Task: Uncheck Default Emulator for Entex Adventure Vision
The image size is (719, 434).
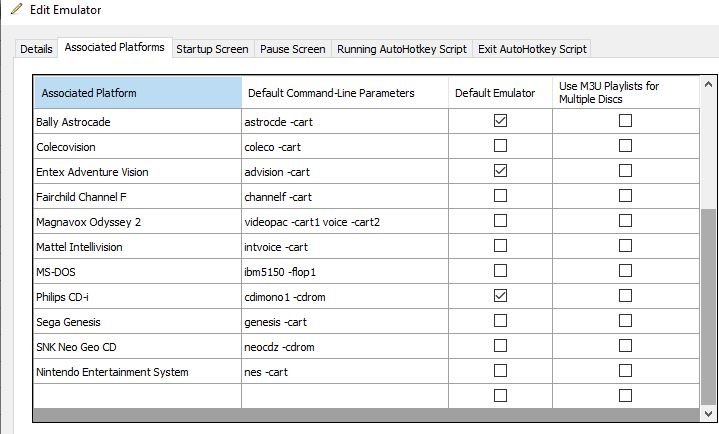Action: tap(500, 171)
